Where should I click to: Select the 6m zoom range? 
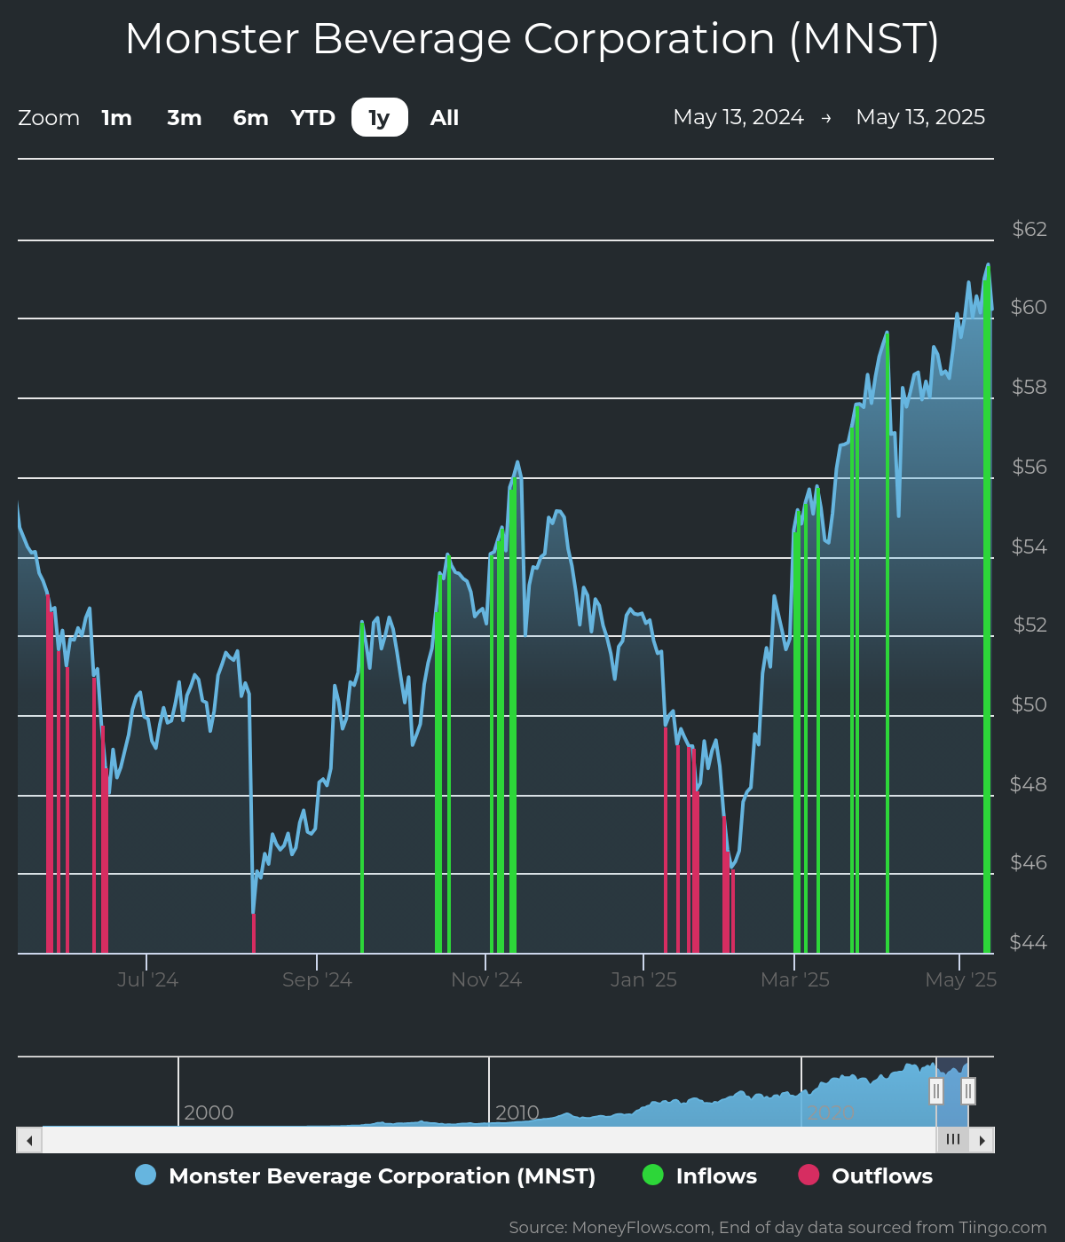[x=250, y=118]
